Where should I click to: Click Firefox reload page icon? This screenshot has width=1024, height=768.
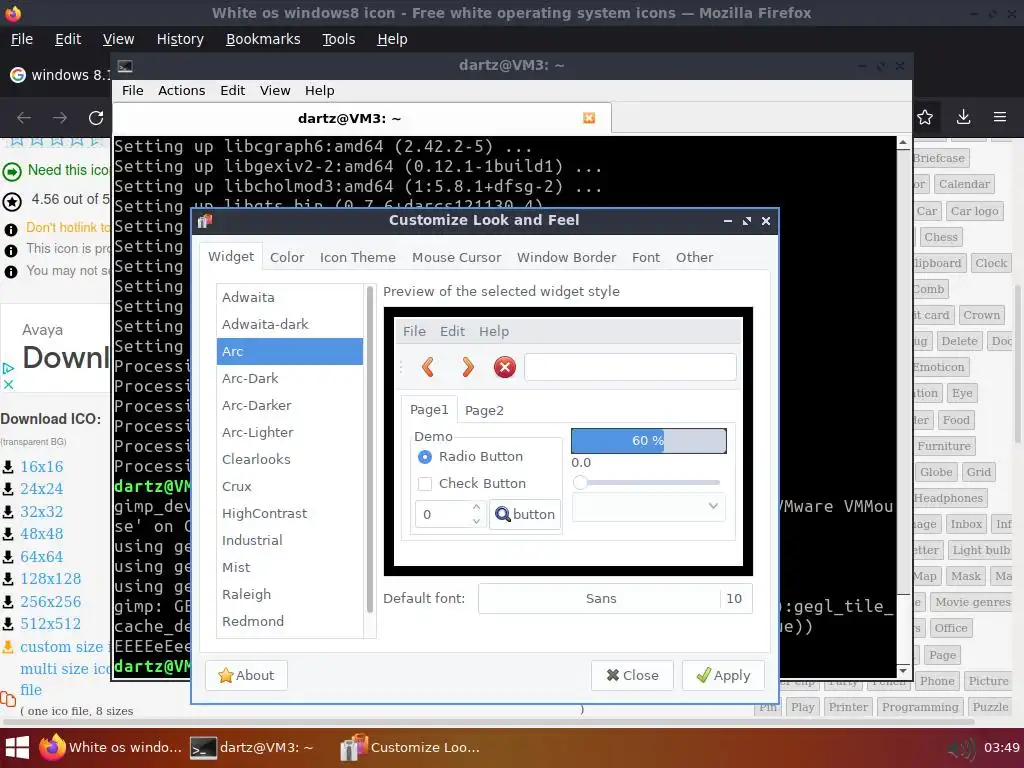tap(96, 118)
